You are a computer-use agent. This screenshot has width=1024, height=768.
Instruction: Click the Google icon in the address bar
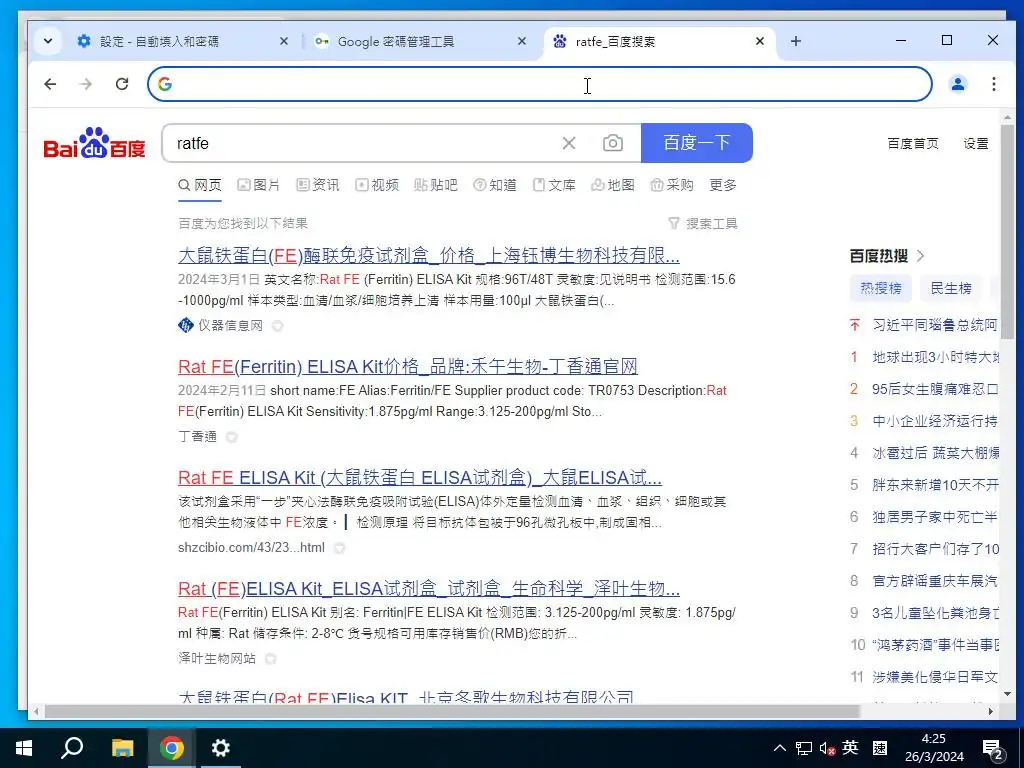(x=165, y=84)
